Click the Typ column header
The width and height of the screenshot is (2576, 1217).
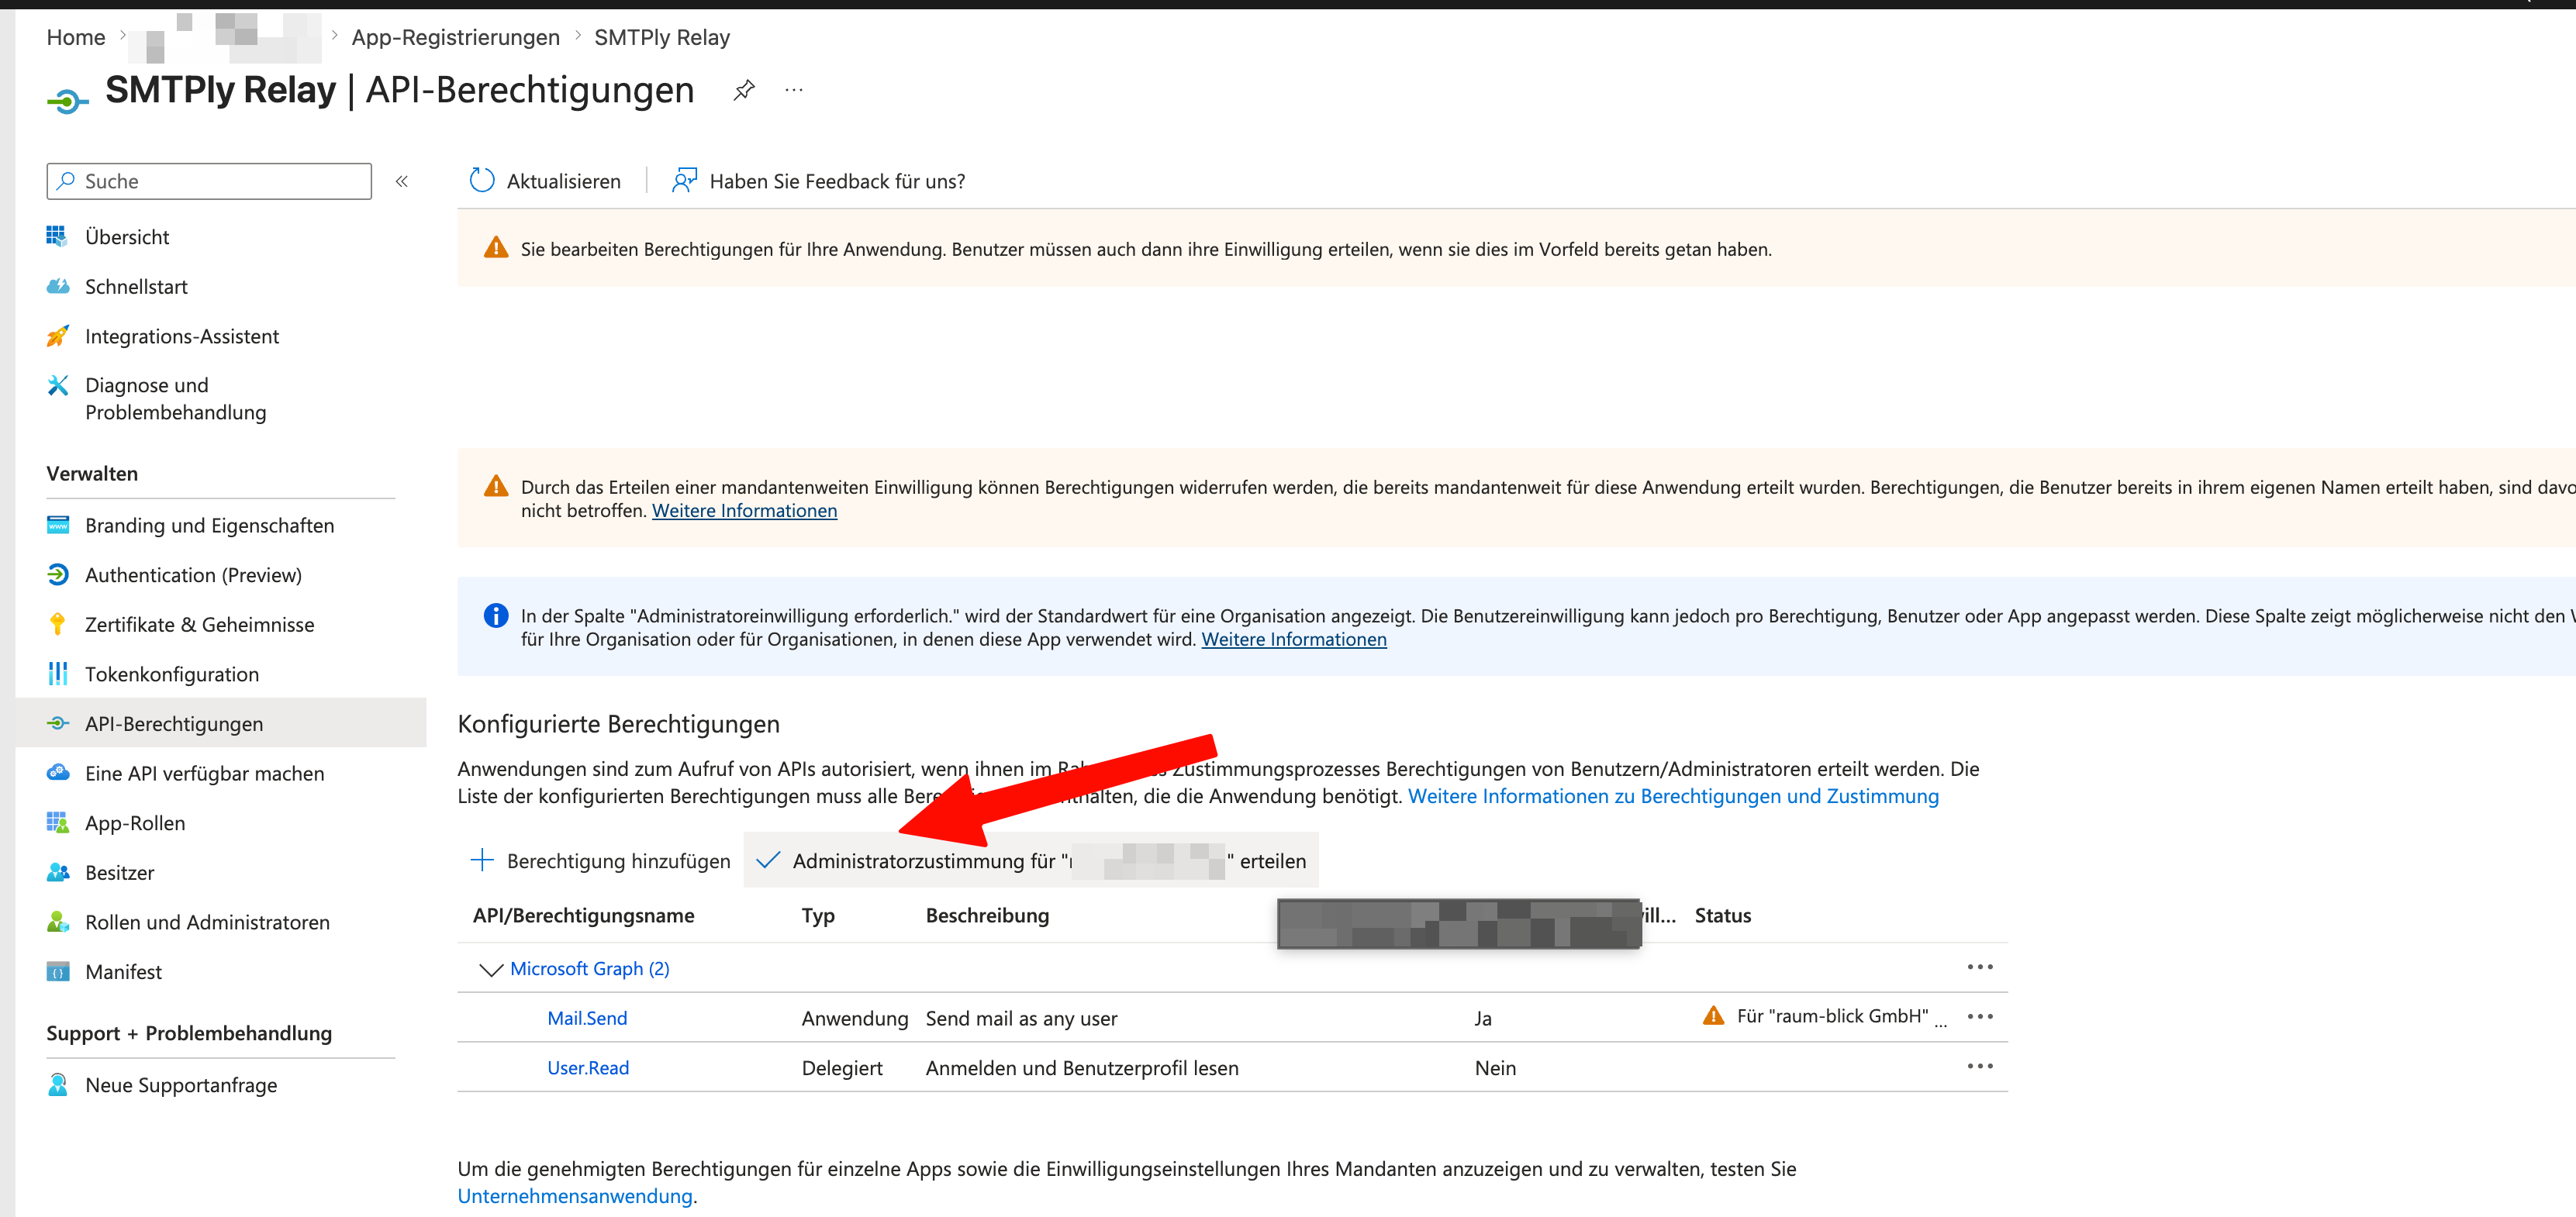pos(818,916)
